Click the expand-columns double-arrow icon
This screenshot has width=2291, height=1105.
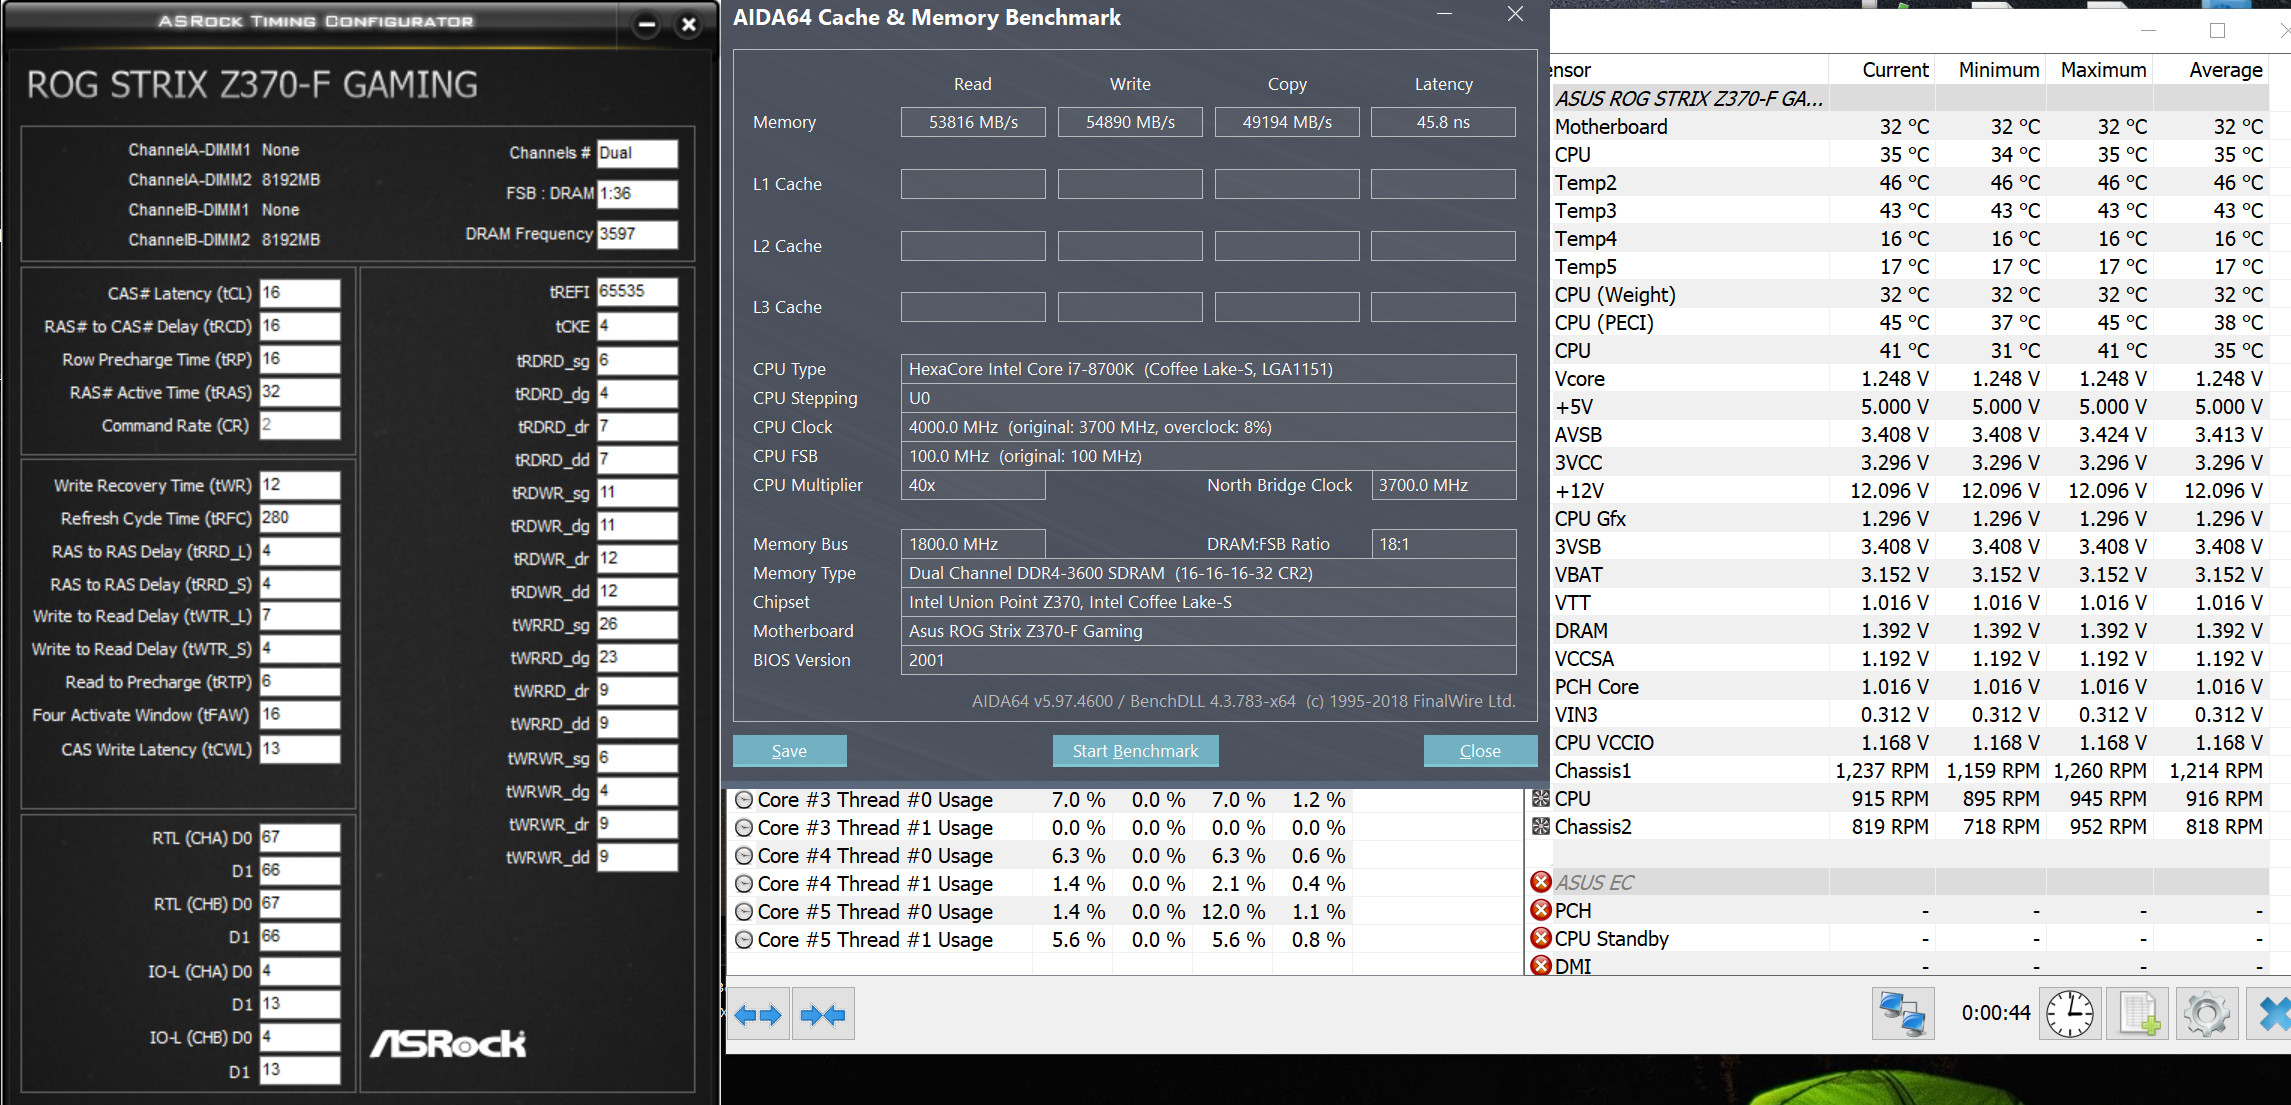tap(758, 1015)
